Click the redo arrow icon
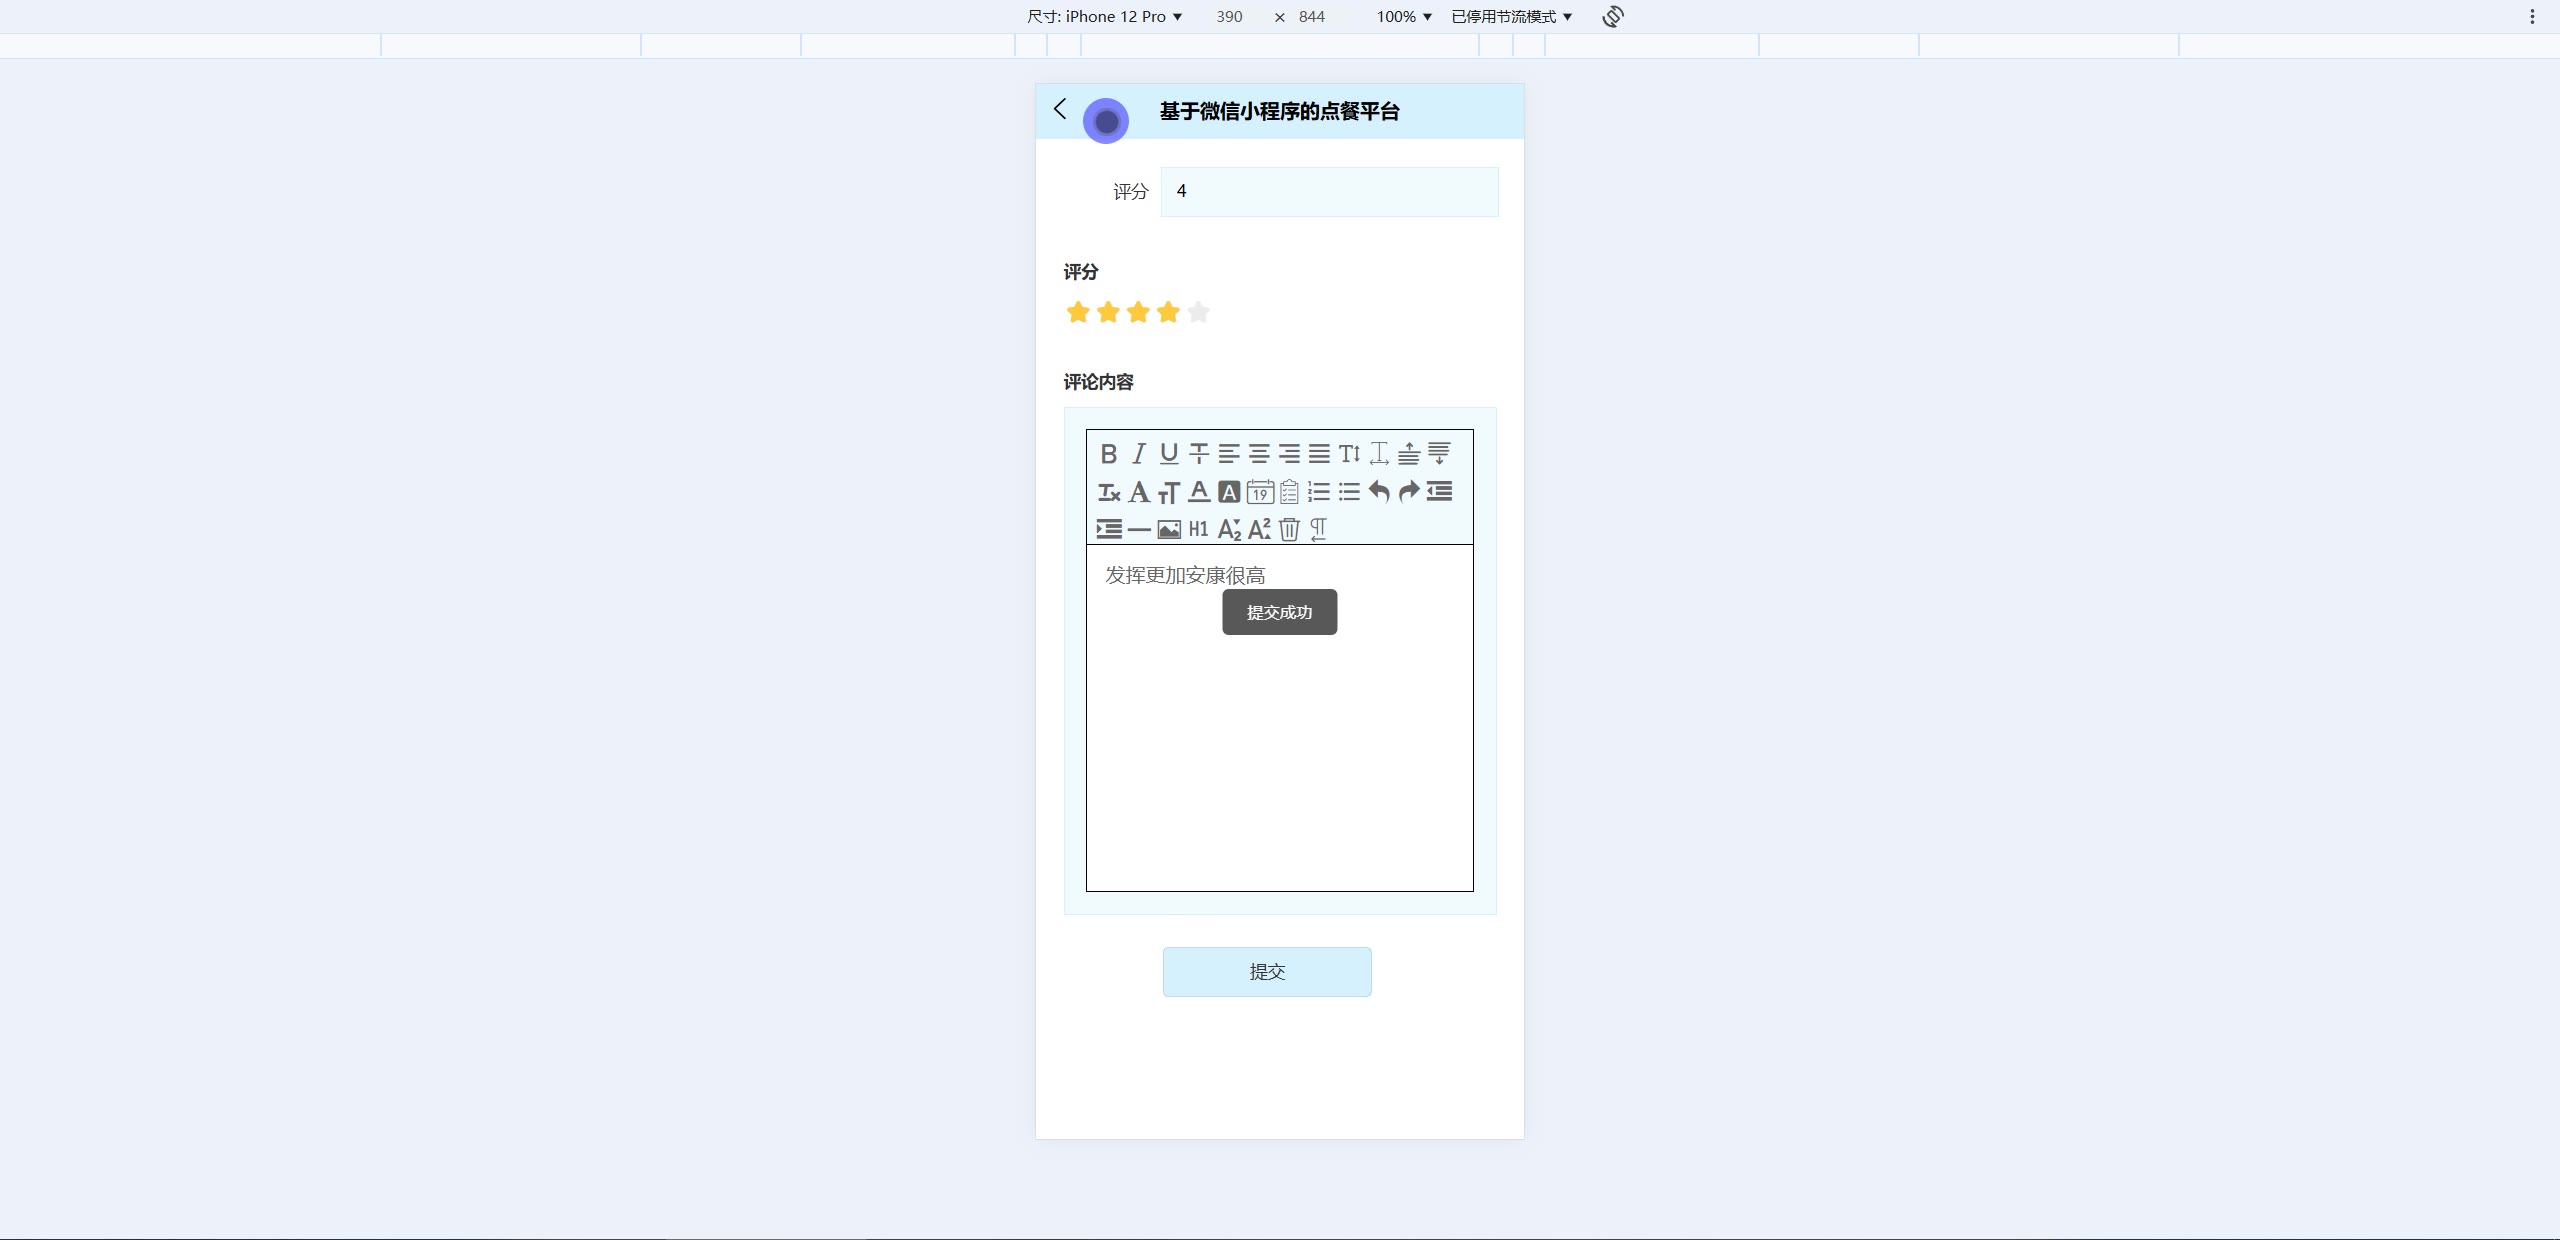The width and height of the screenshot is (2560, 1240). (1409, 491)
